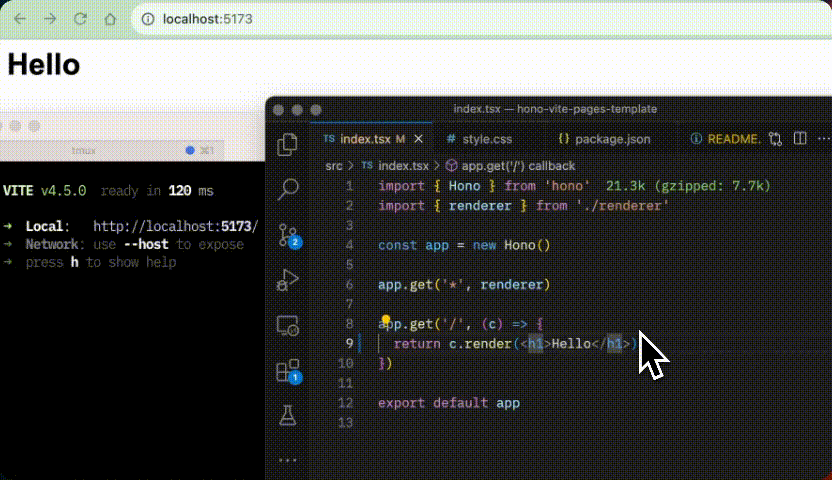Open the VS Code Search view

[x=288, y=189]
